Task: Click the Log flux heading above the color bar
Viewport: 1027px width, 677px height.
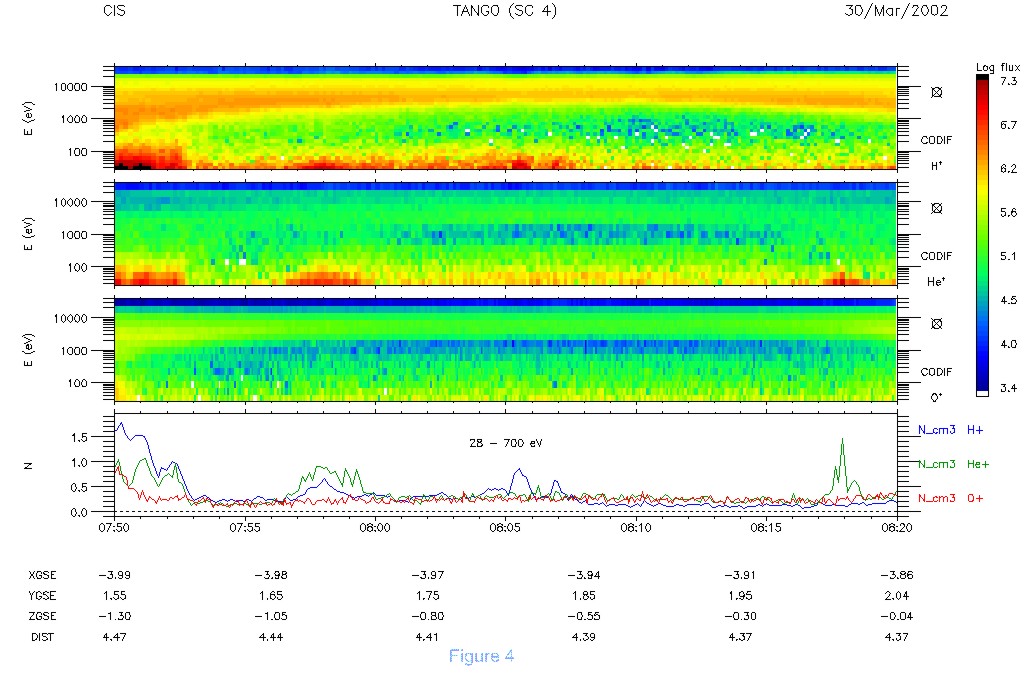Action: [998, 67]
